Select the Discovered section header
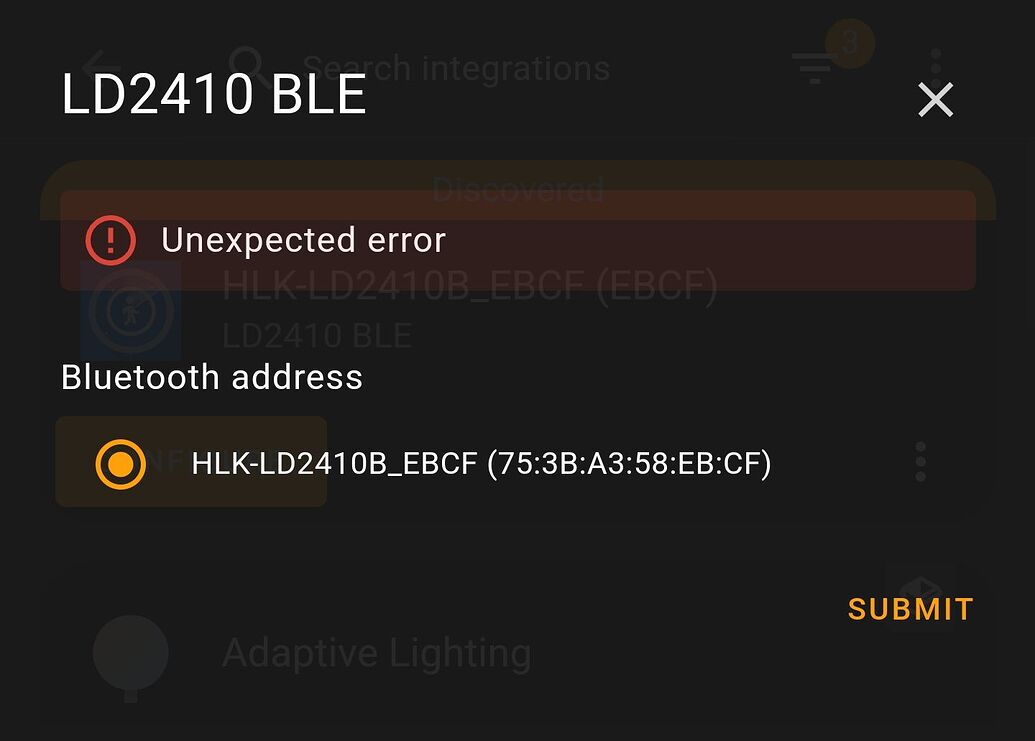This screenshot has height=741, width=1035. (x=518, y=190)
